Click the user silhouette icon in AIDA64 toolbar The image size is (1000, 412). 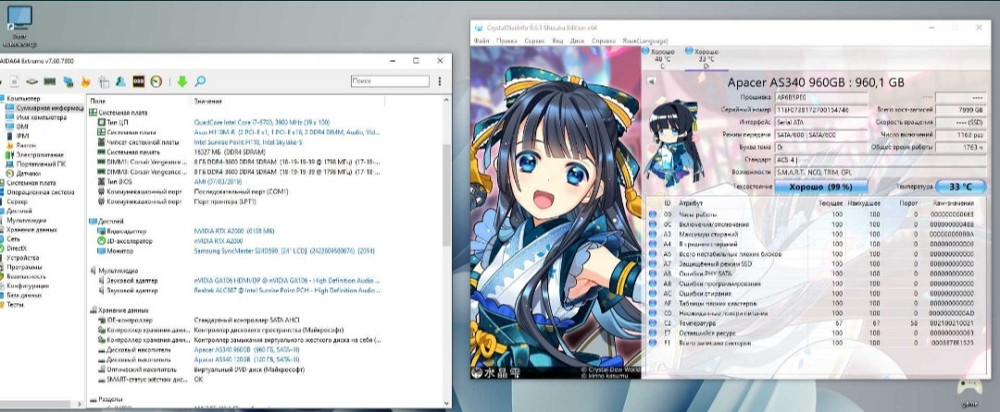click(x=120, y=81)
